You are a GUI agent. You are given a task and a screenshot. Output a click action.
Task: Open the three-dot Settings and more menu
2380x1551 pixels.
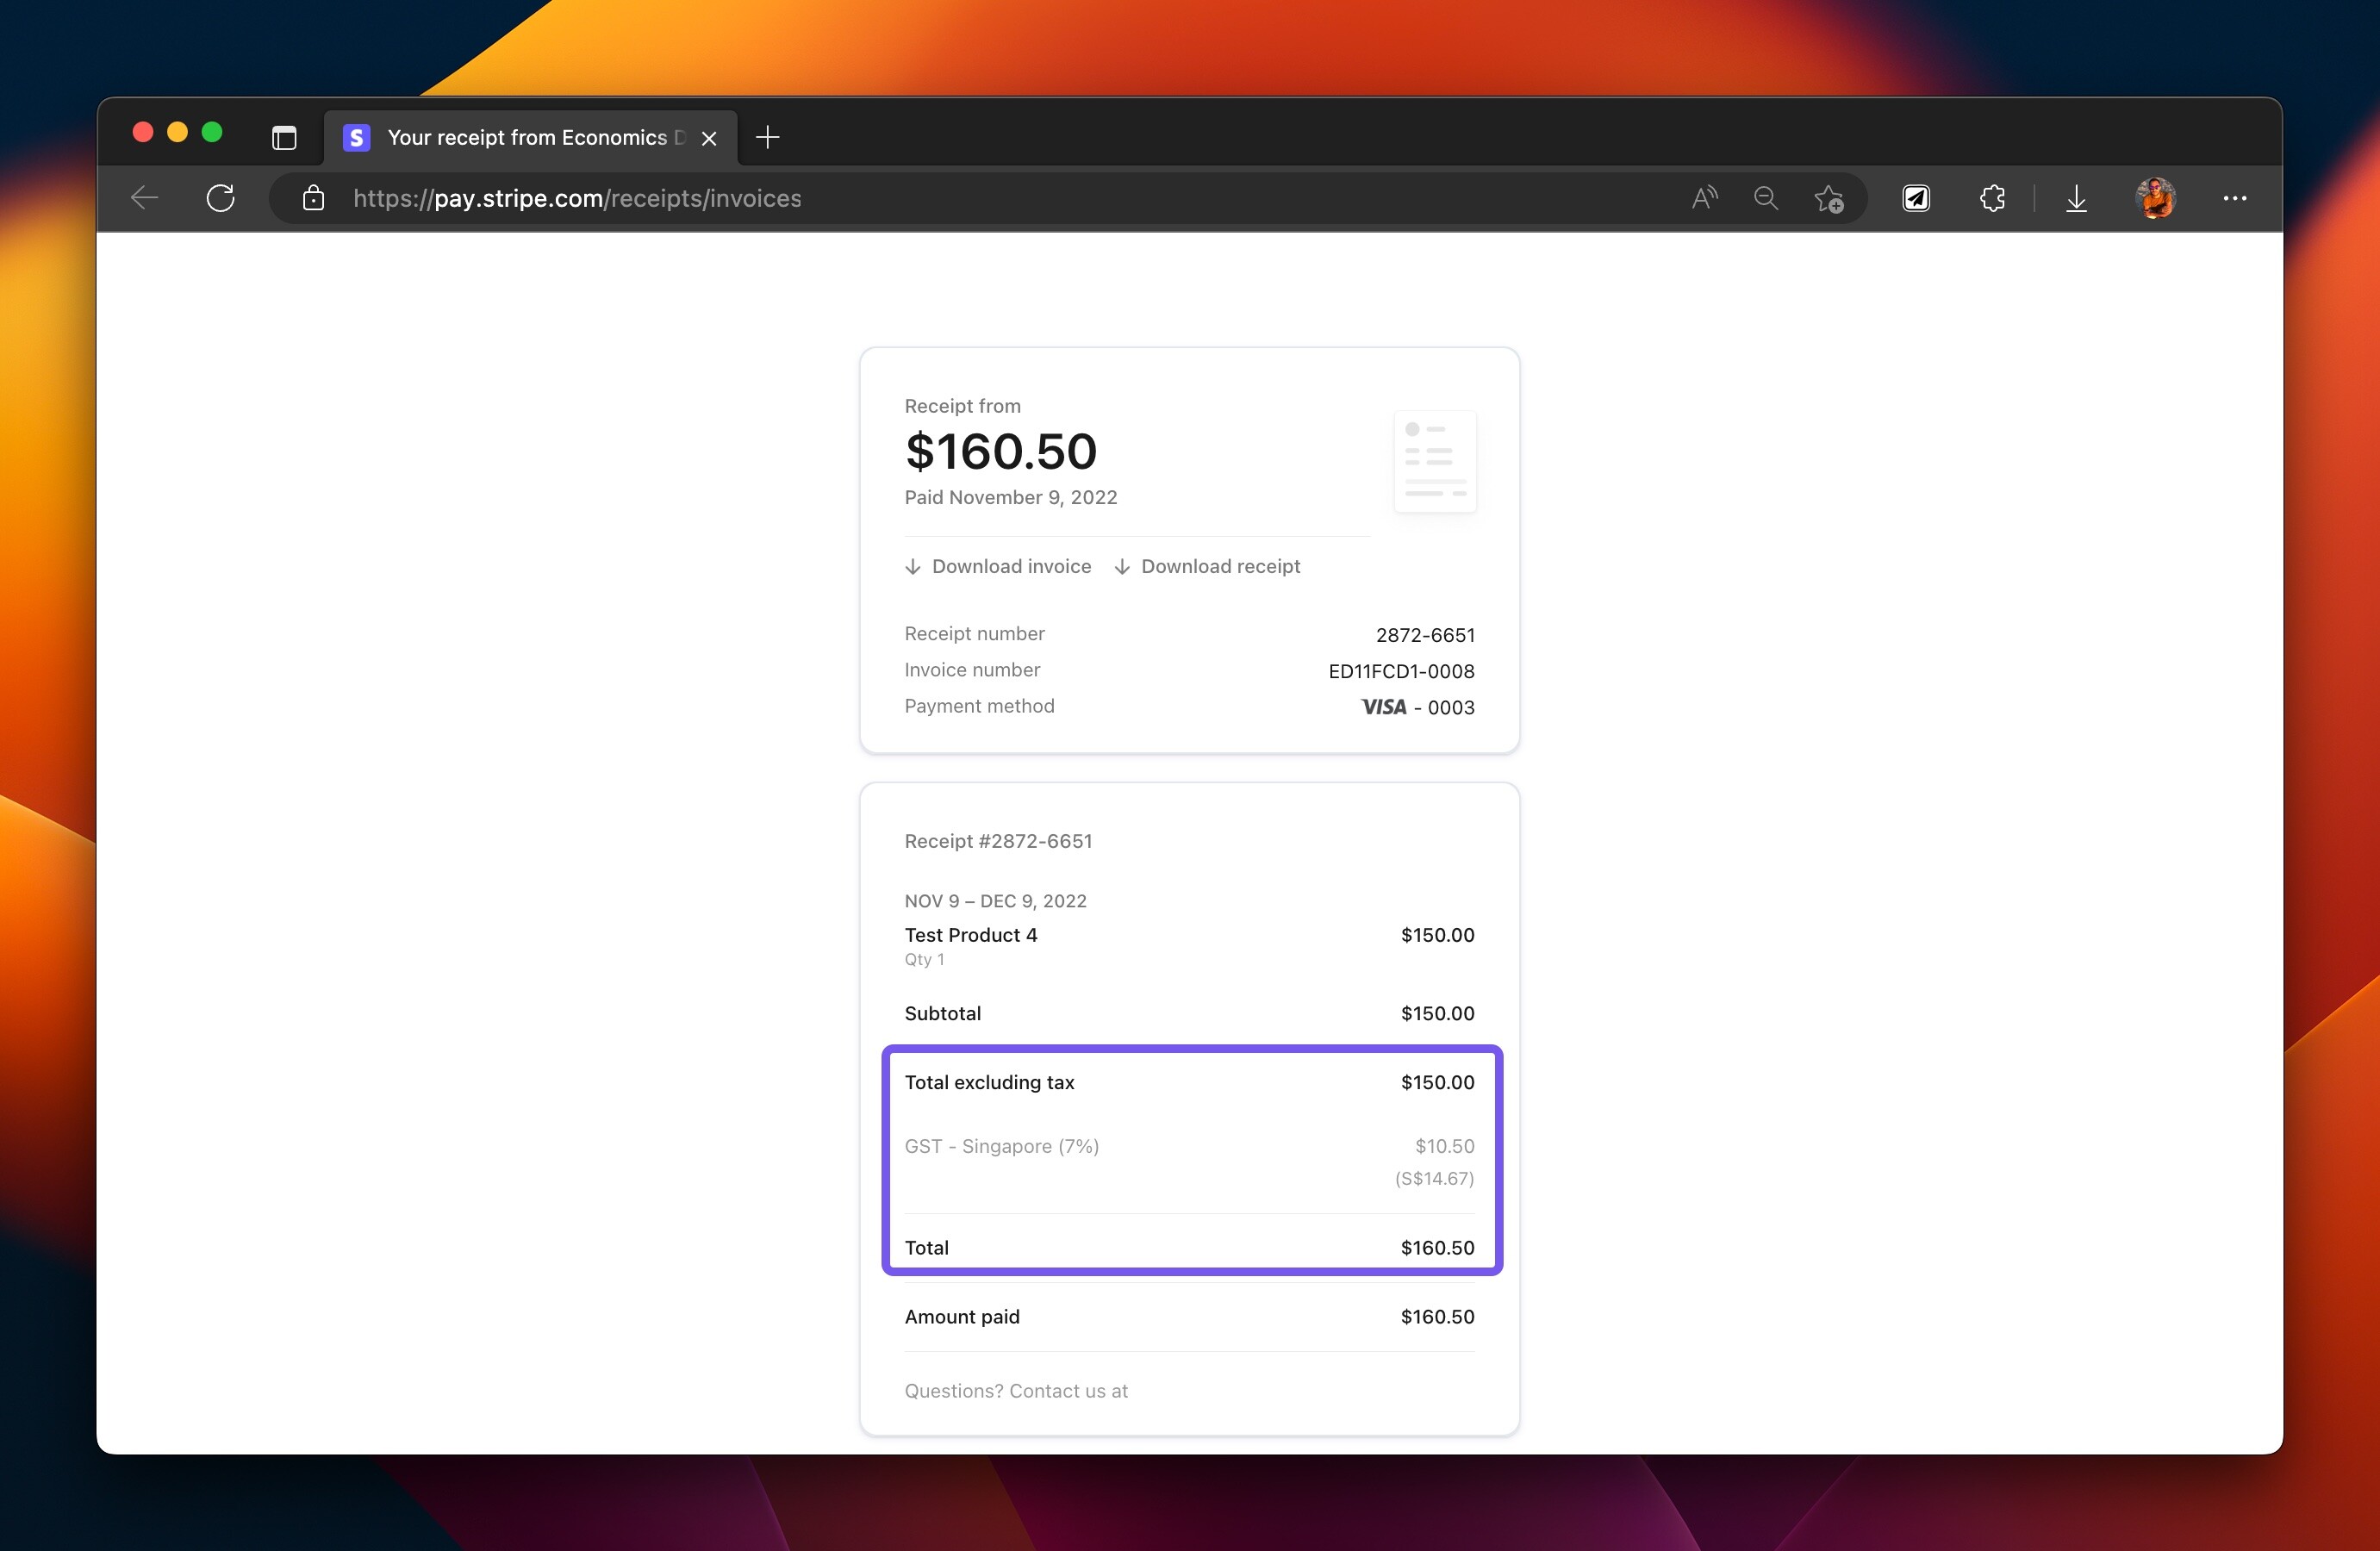[x=2235, y=198]
